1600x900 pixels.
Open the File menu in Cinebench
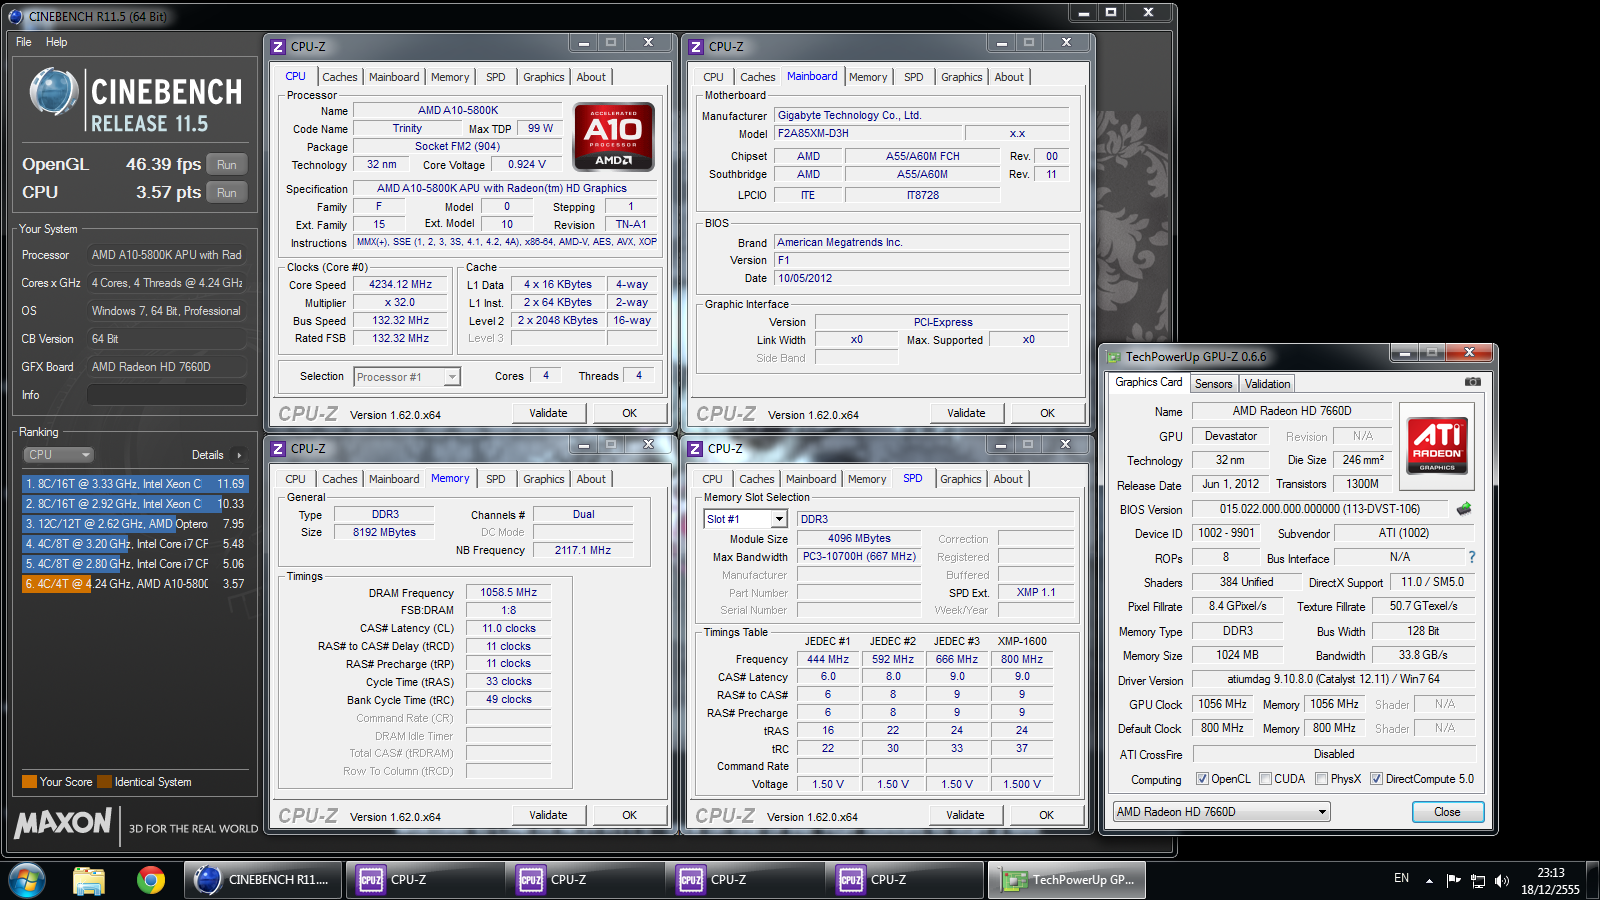pyautogui.click(x=24, y=42)
